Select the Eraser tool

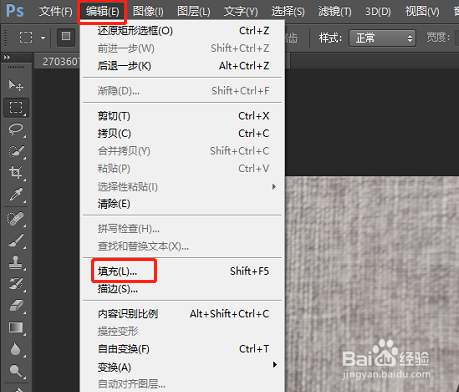point(16,306)
